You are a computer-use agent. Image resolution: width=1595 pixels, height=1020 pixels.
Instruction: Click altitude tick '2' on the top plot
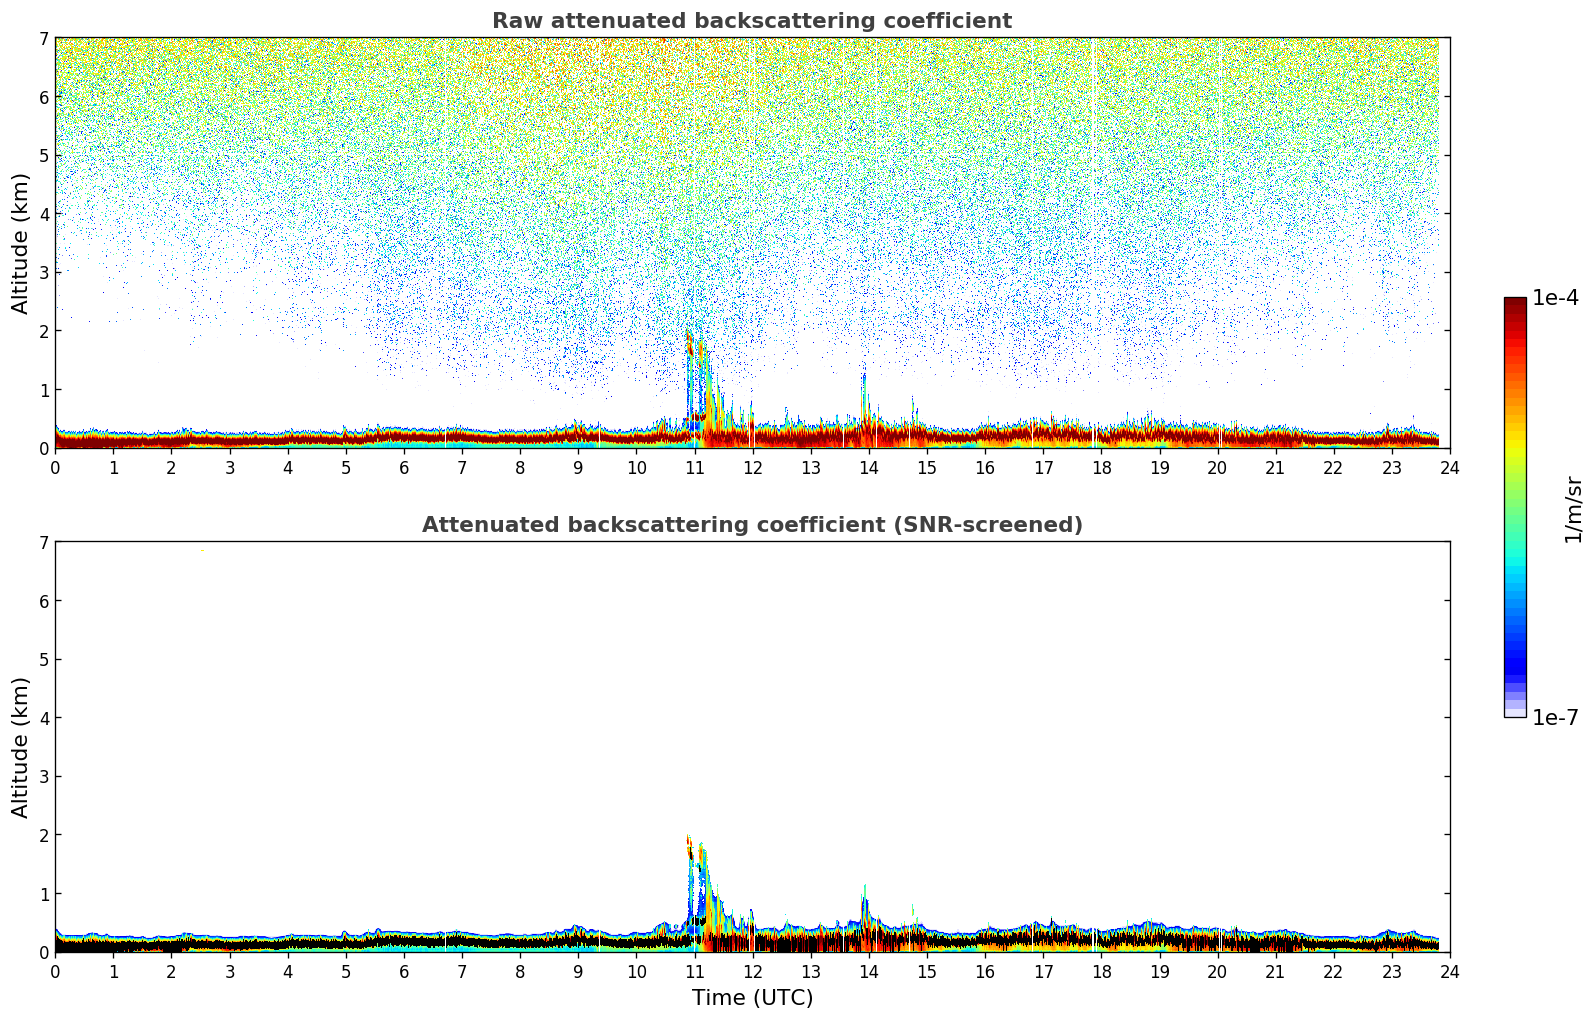pyautogui.click(x=43, y=331)
